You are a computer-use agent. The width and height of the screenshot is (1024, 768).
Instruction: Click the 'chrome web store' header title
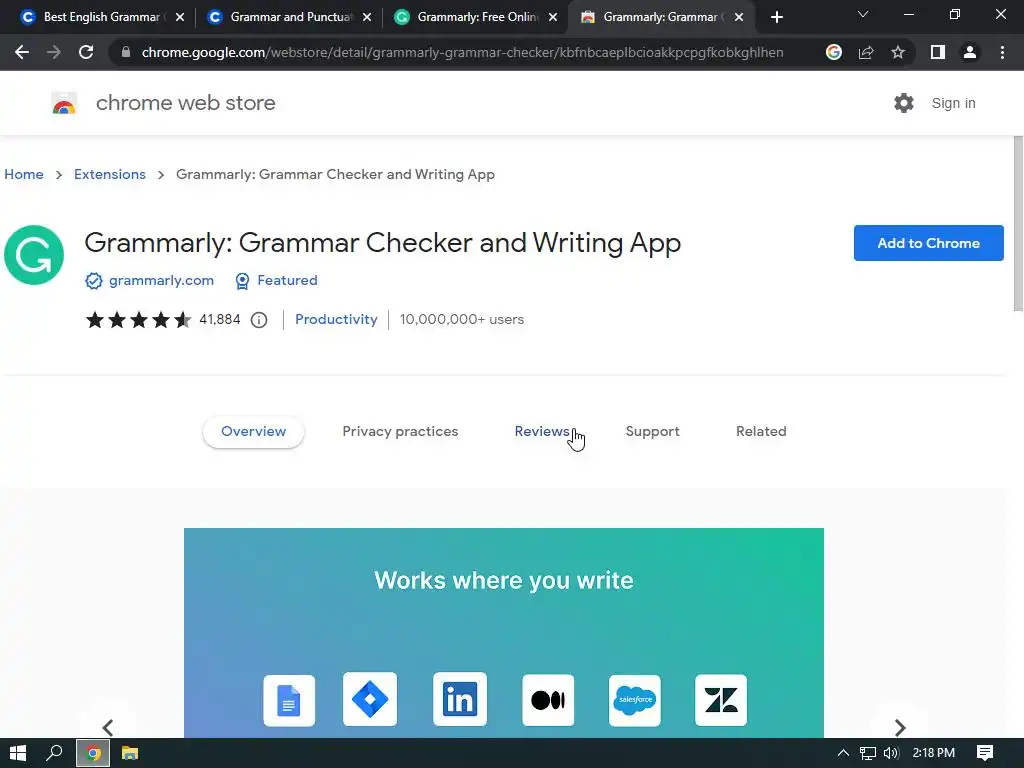pos(185,103)
